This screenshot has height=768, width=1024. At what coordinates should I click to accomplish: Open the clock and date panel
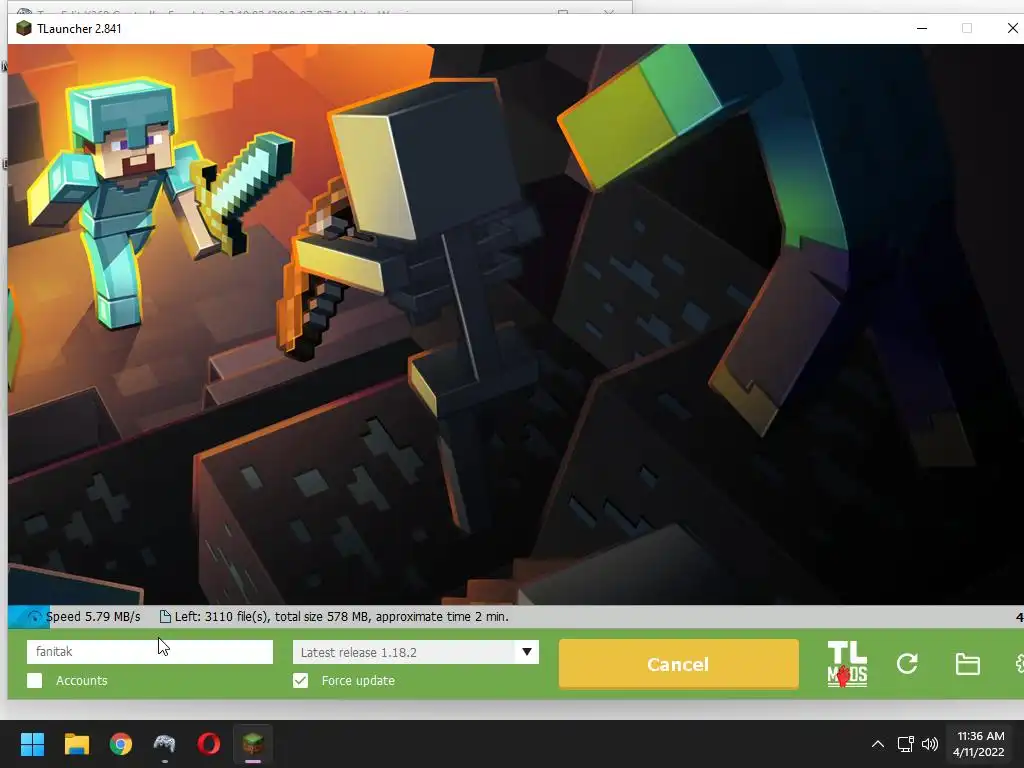click(980, 744)
